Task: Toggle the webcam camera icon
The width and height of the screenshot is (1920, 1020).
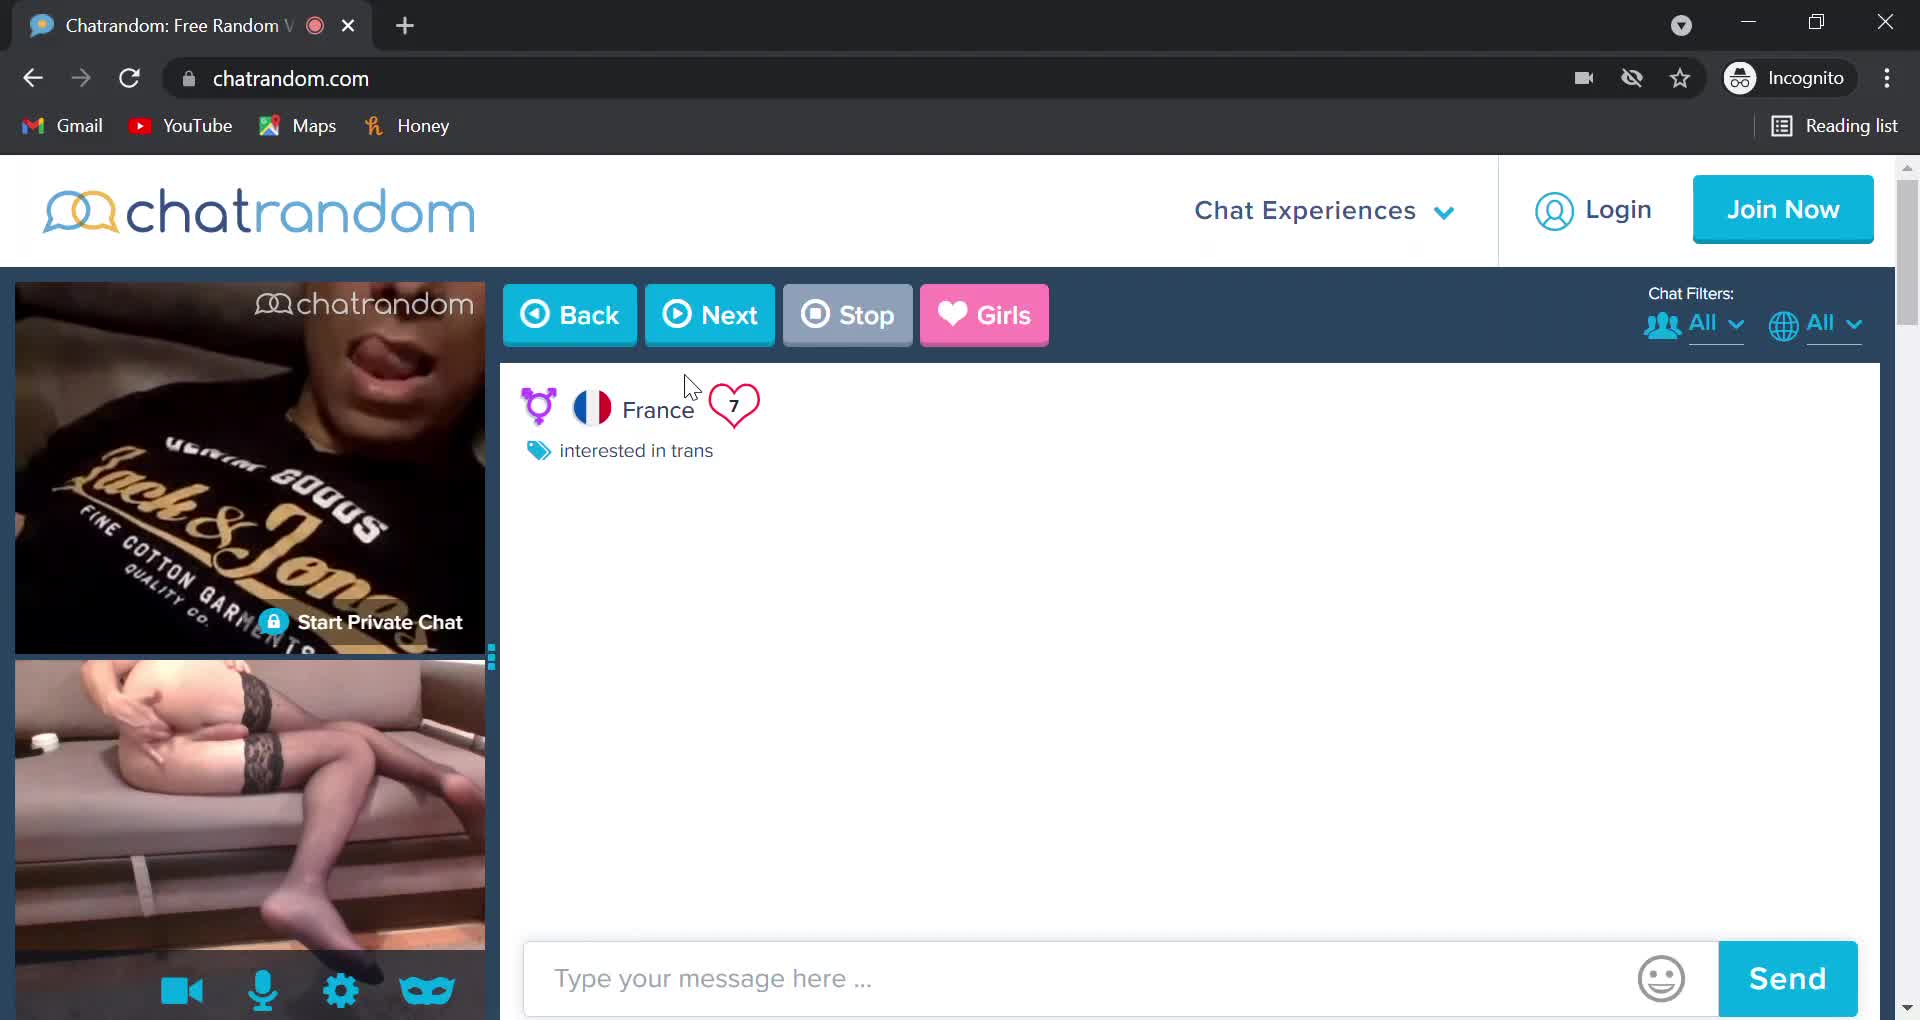Action: [x=182, y=990]
